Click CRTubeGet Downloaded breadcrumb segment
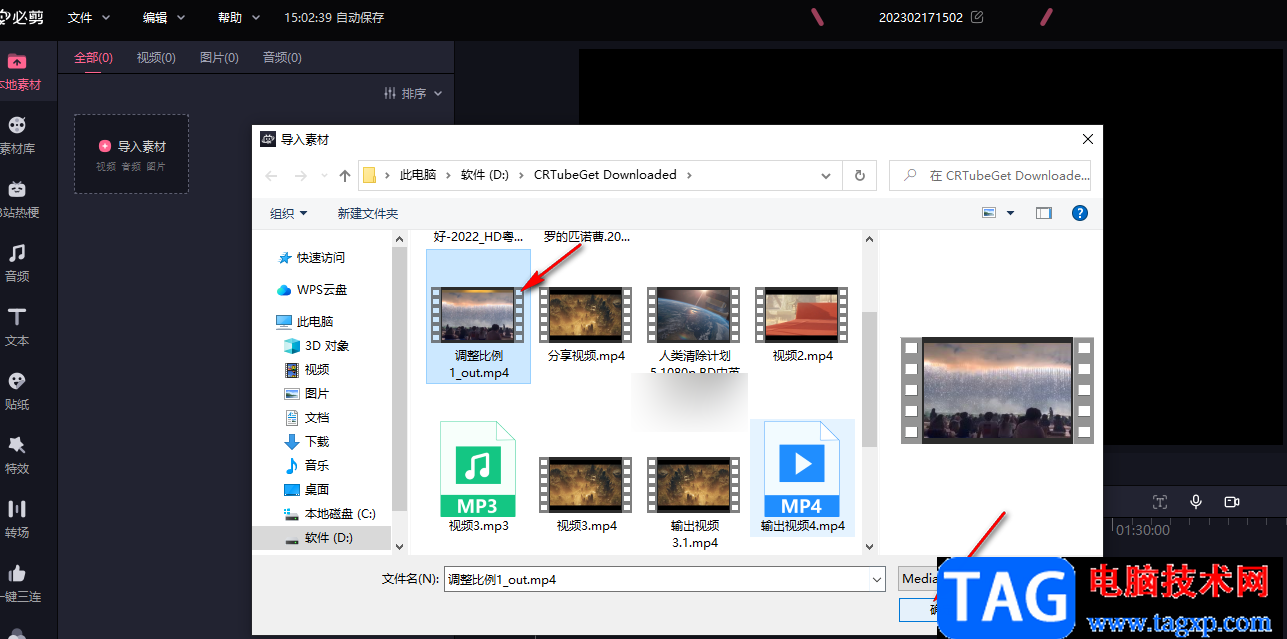This screenshot has height=639, width=1287. tap(605, 175)
